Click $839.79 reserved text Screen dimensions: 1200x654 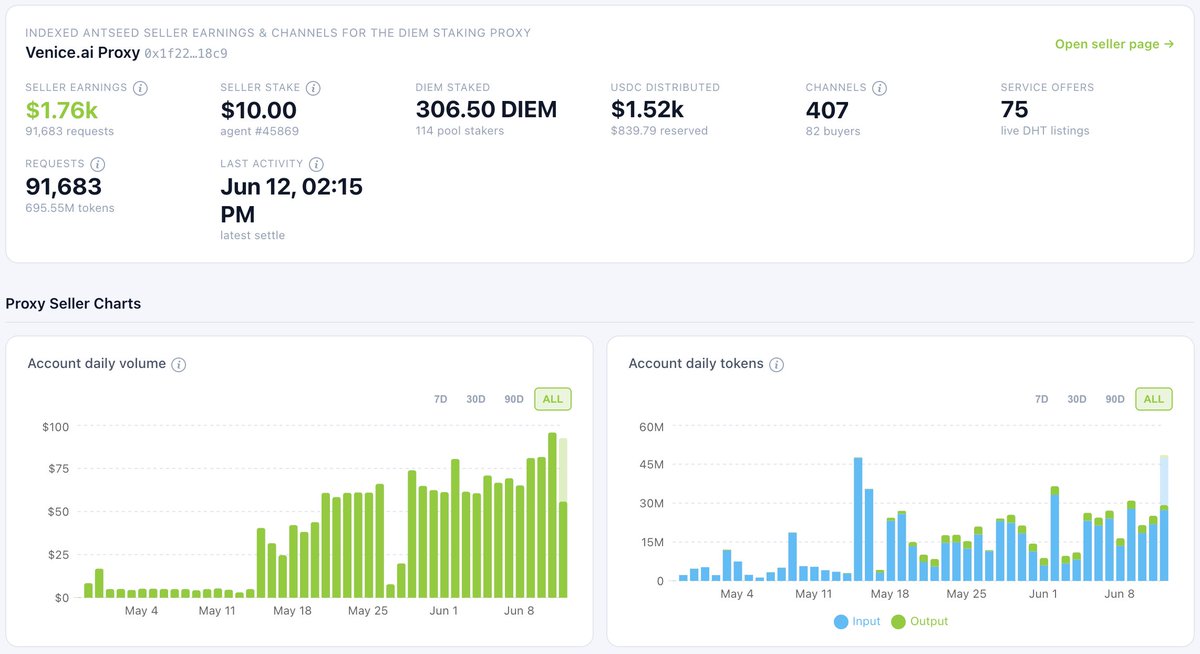coord(659,131)
